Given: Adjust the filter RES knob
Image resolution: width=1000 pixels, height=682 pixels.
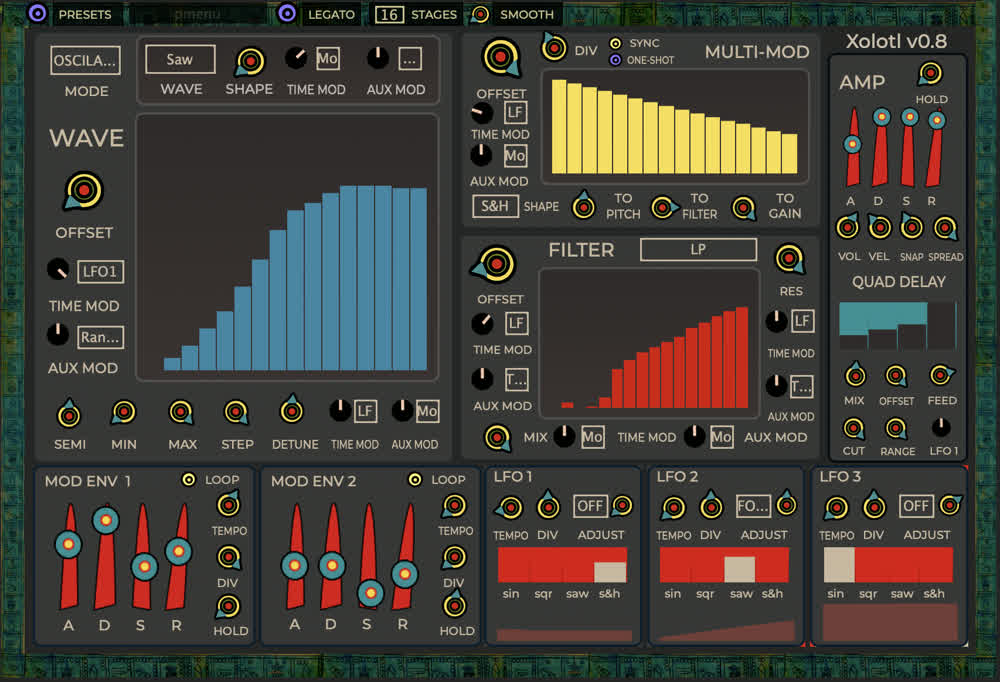Looking at the screenshot, I should [x=790, y=258].
